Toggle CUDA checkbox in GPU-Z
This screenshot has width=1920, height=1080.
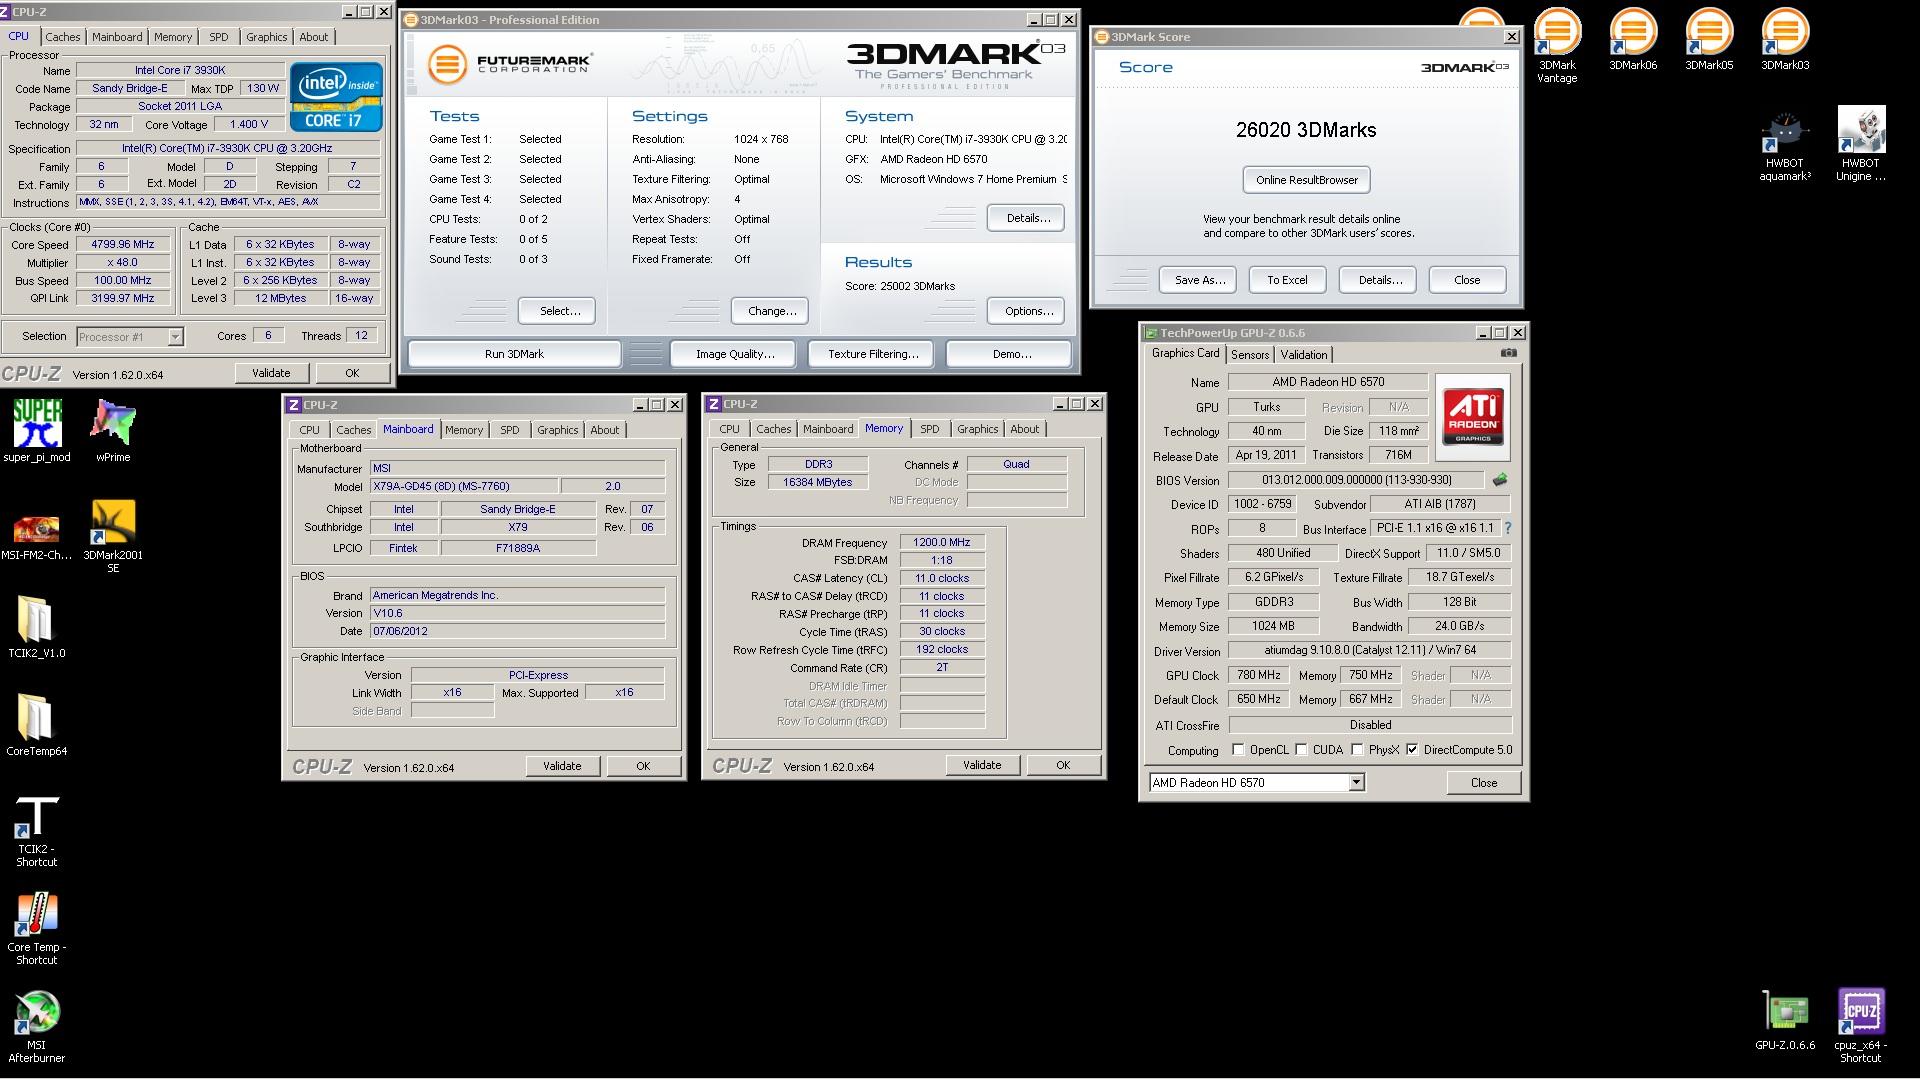(x=1301, y=749)
